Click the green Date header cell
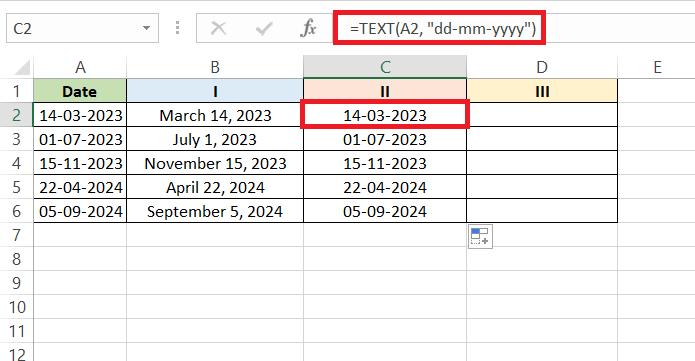This screenshot has height=361, width=695. [x=80, y=91]
